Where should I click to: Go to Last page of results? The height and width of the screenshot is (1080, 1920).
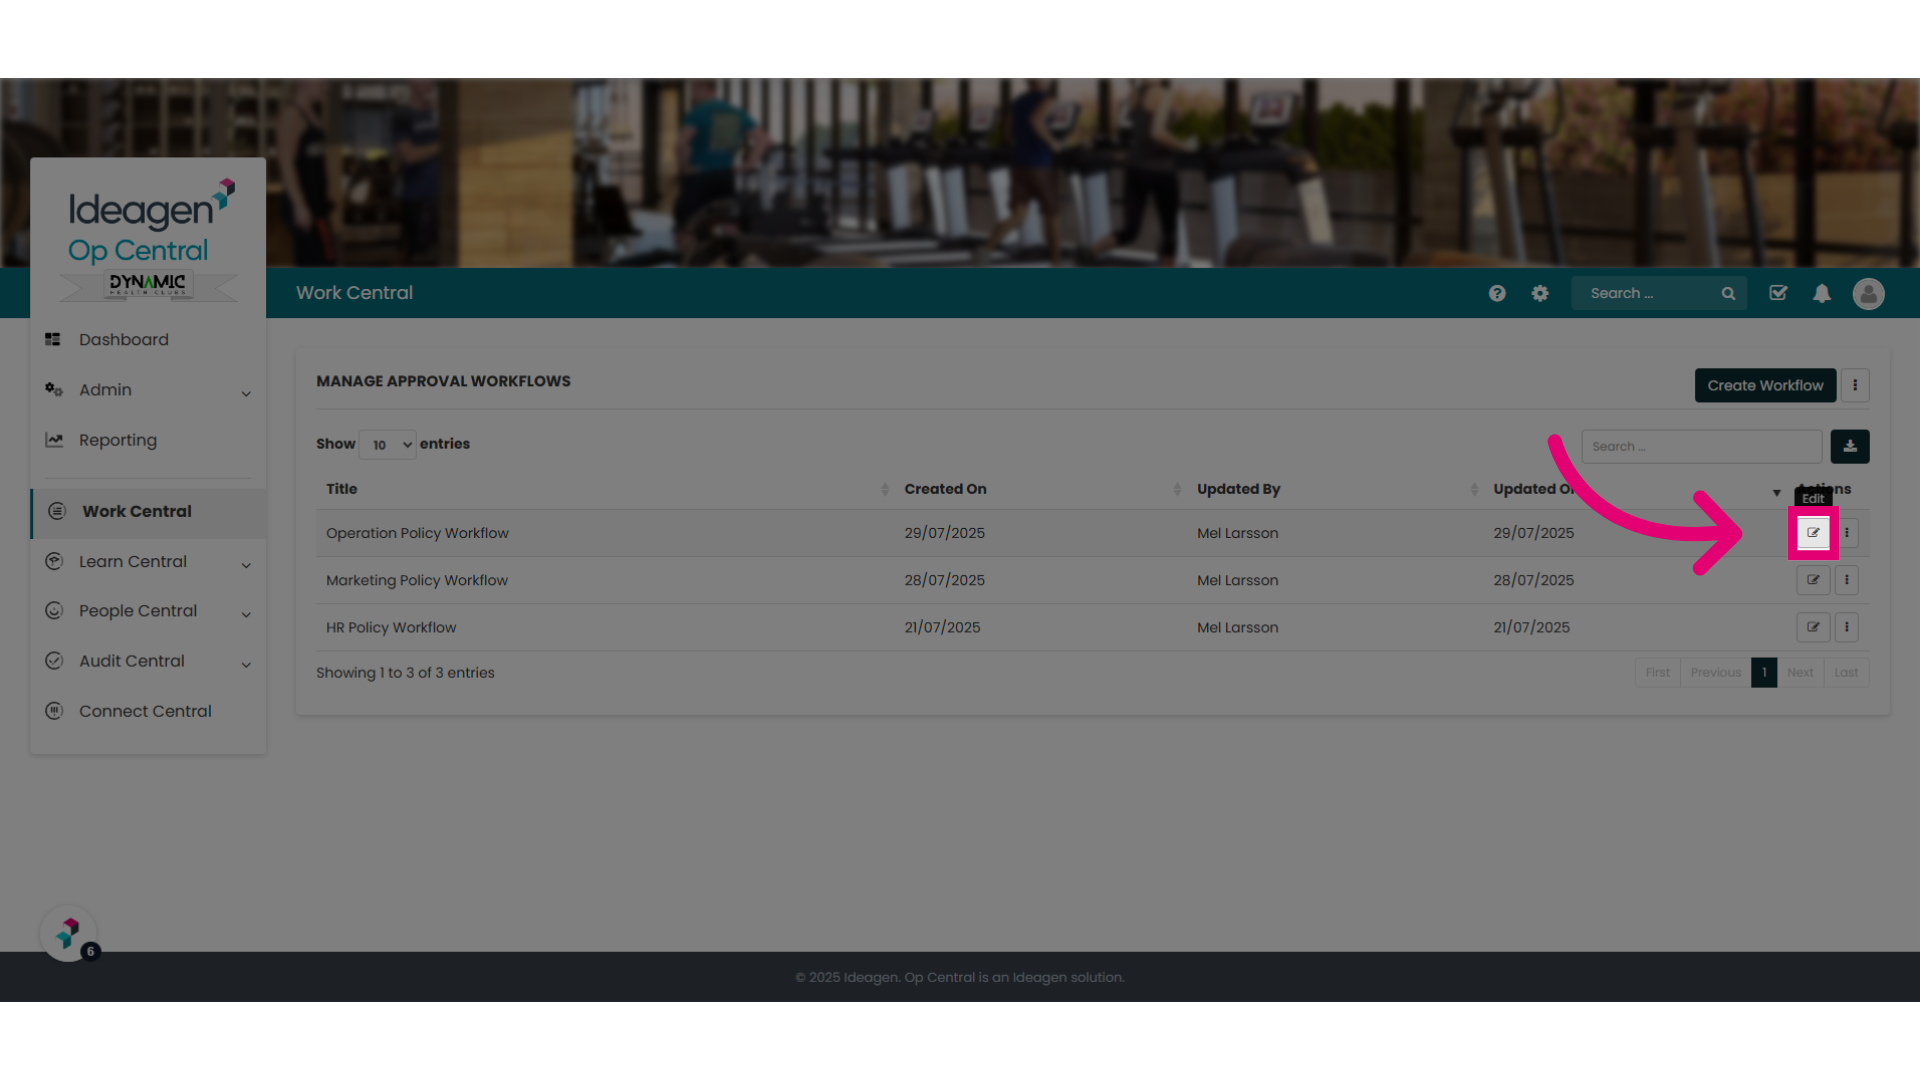click(1846, 672)
